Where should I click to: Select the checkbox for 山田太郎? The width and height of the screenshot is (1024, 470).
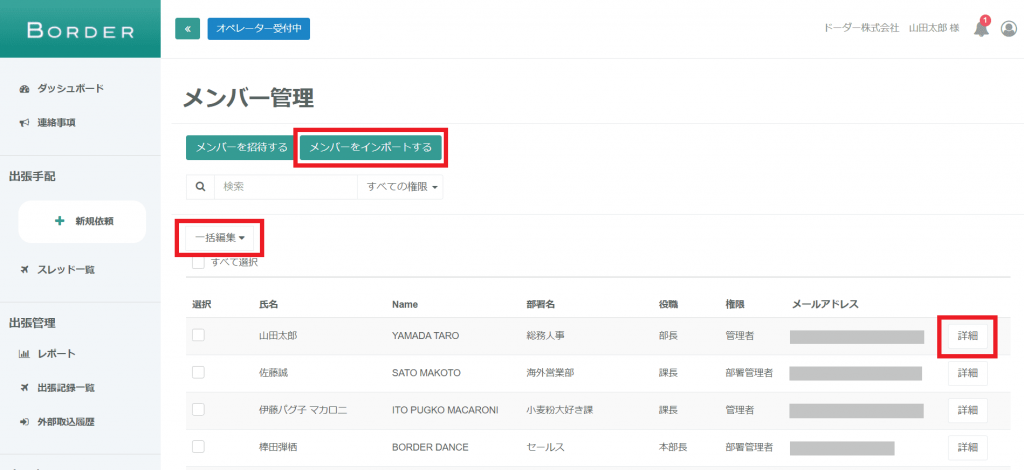[x=198, y=336]
